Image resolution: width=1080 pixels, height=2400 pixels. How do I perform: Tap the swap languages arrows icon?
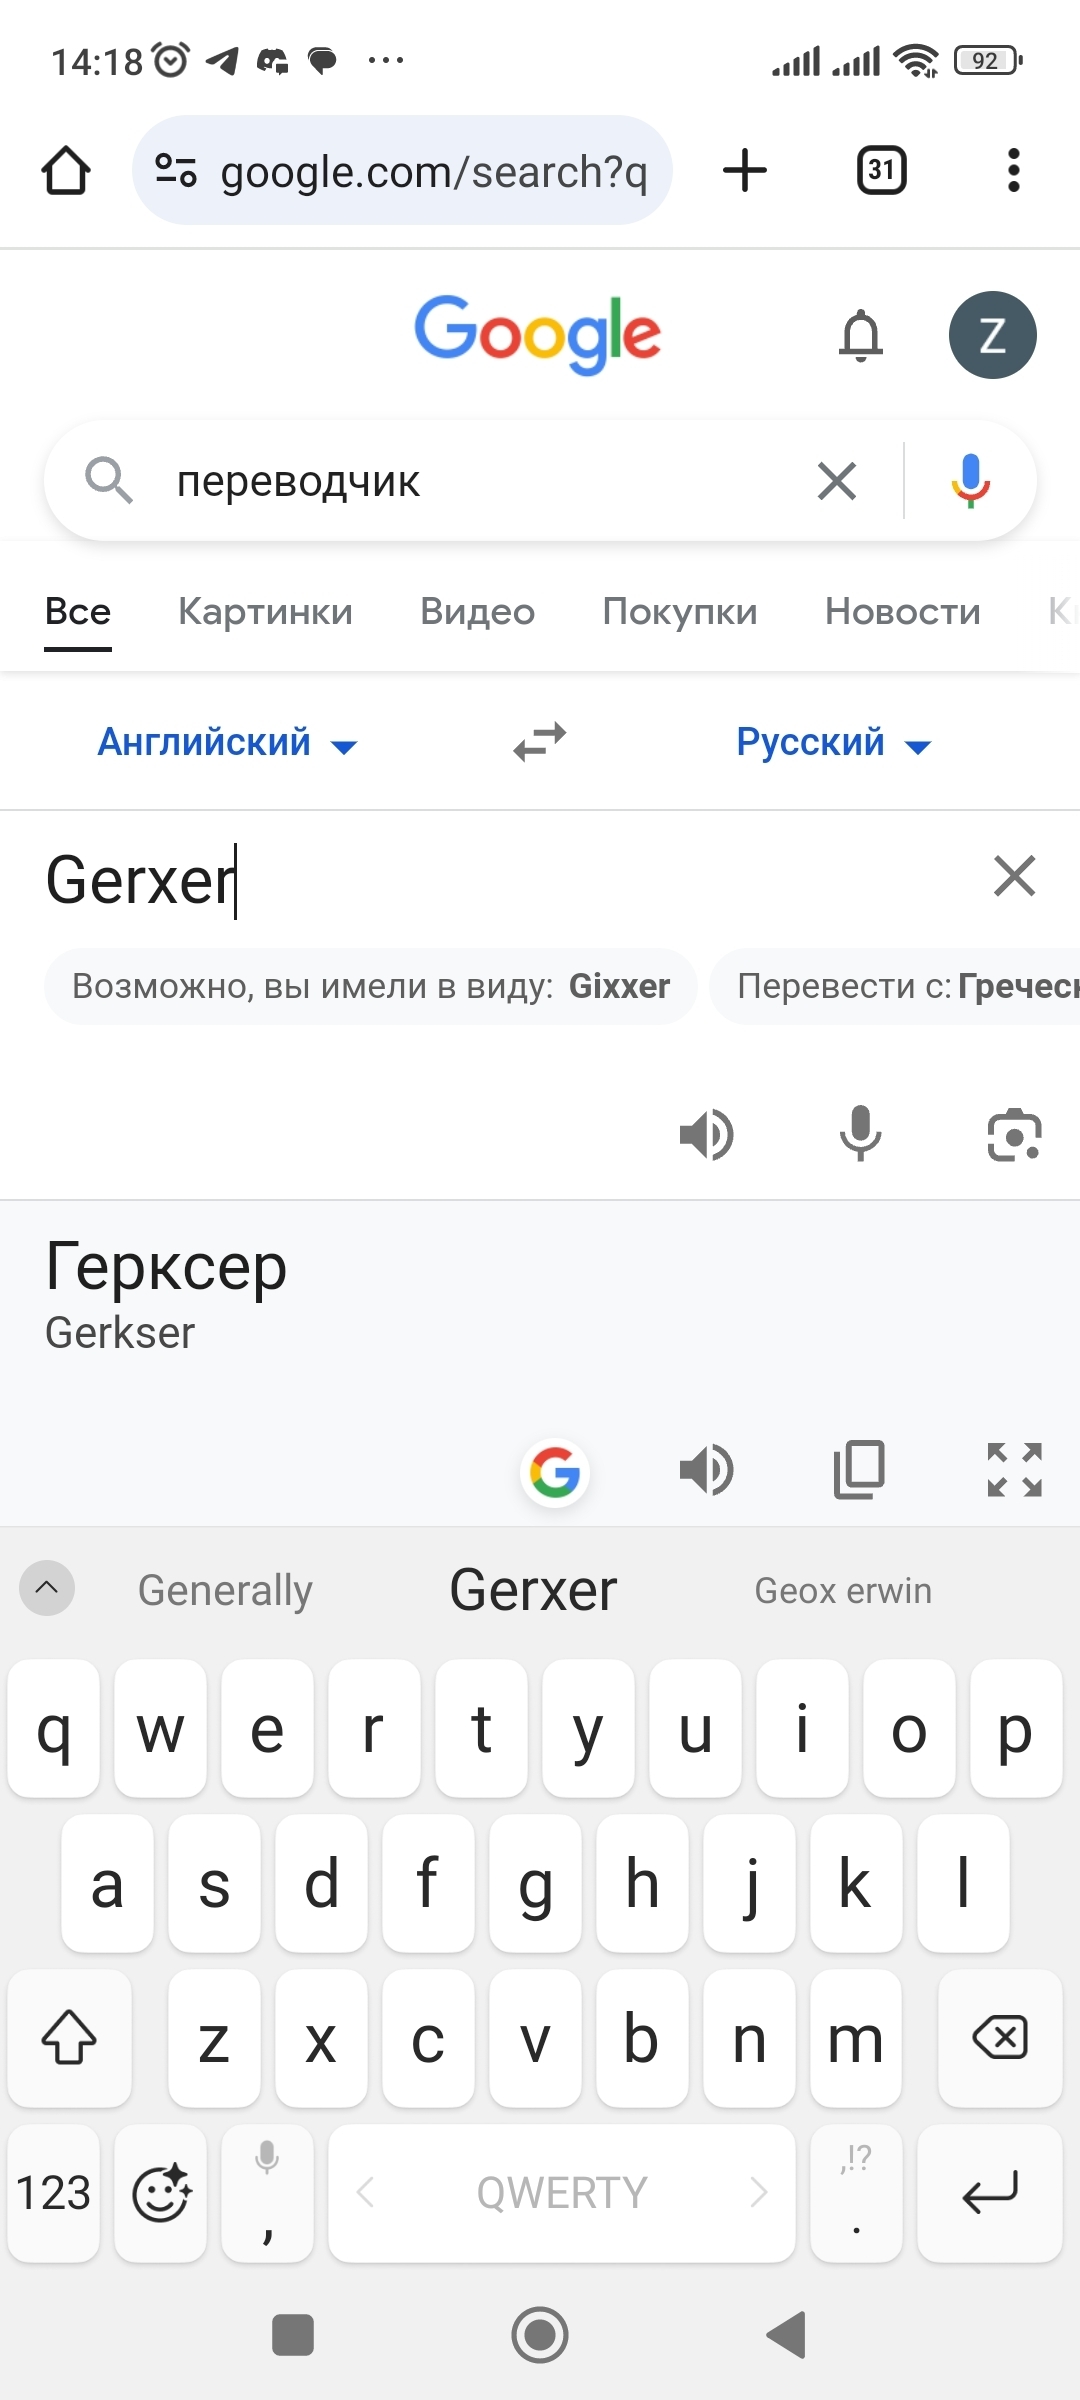point(539,743)
